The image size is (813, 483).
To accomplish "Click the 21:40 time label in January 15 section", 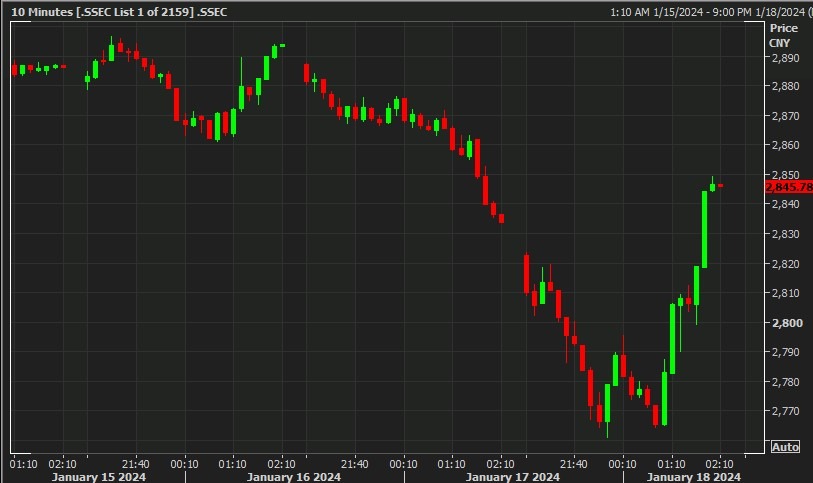I will coord(136,464).
